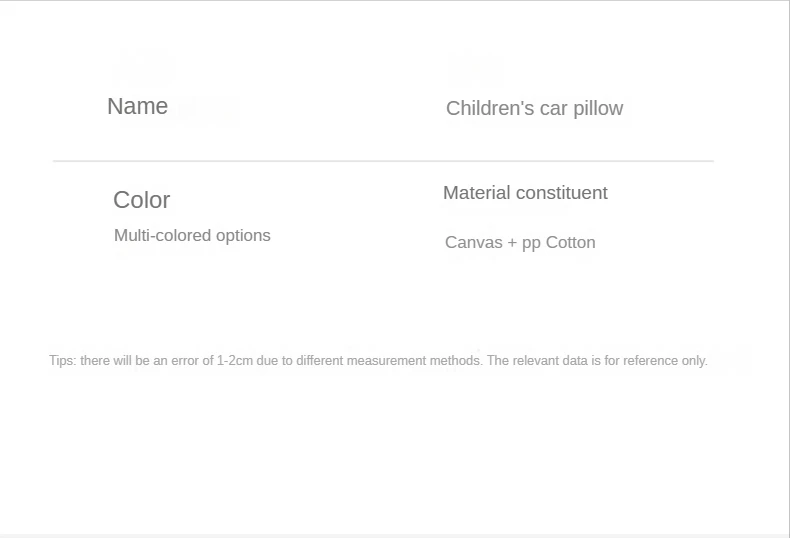The height and width of the screenshot is (538, 790).
Task: Select the word Multi-colored under Color
Action: [x=162, y=236]
